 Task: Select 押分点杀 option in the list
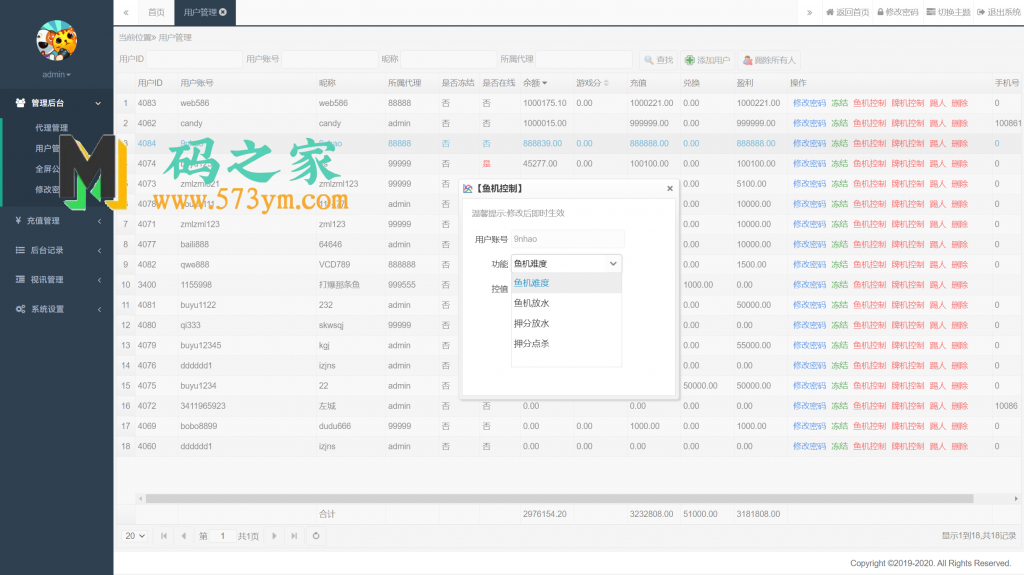click(532, 344)
